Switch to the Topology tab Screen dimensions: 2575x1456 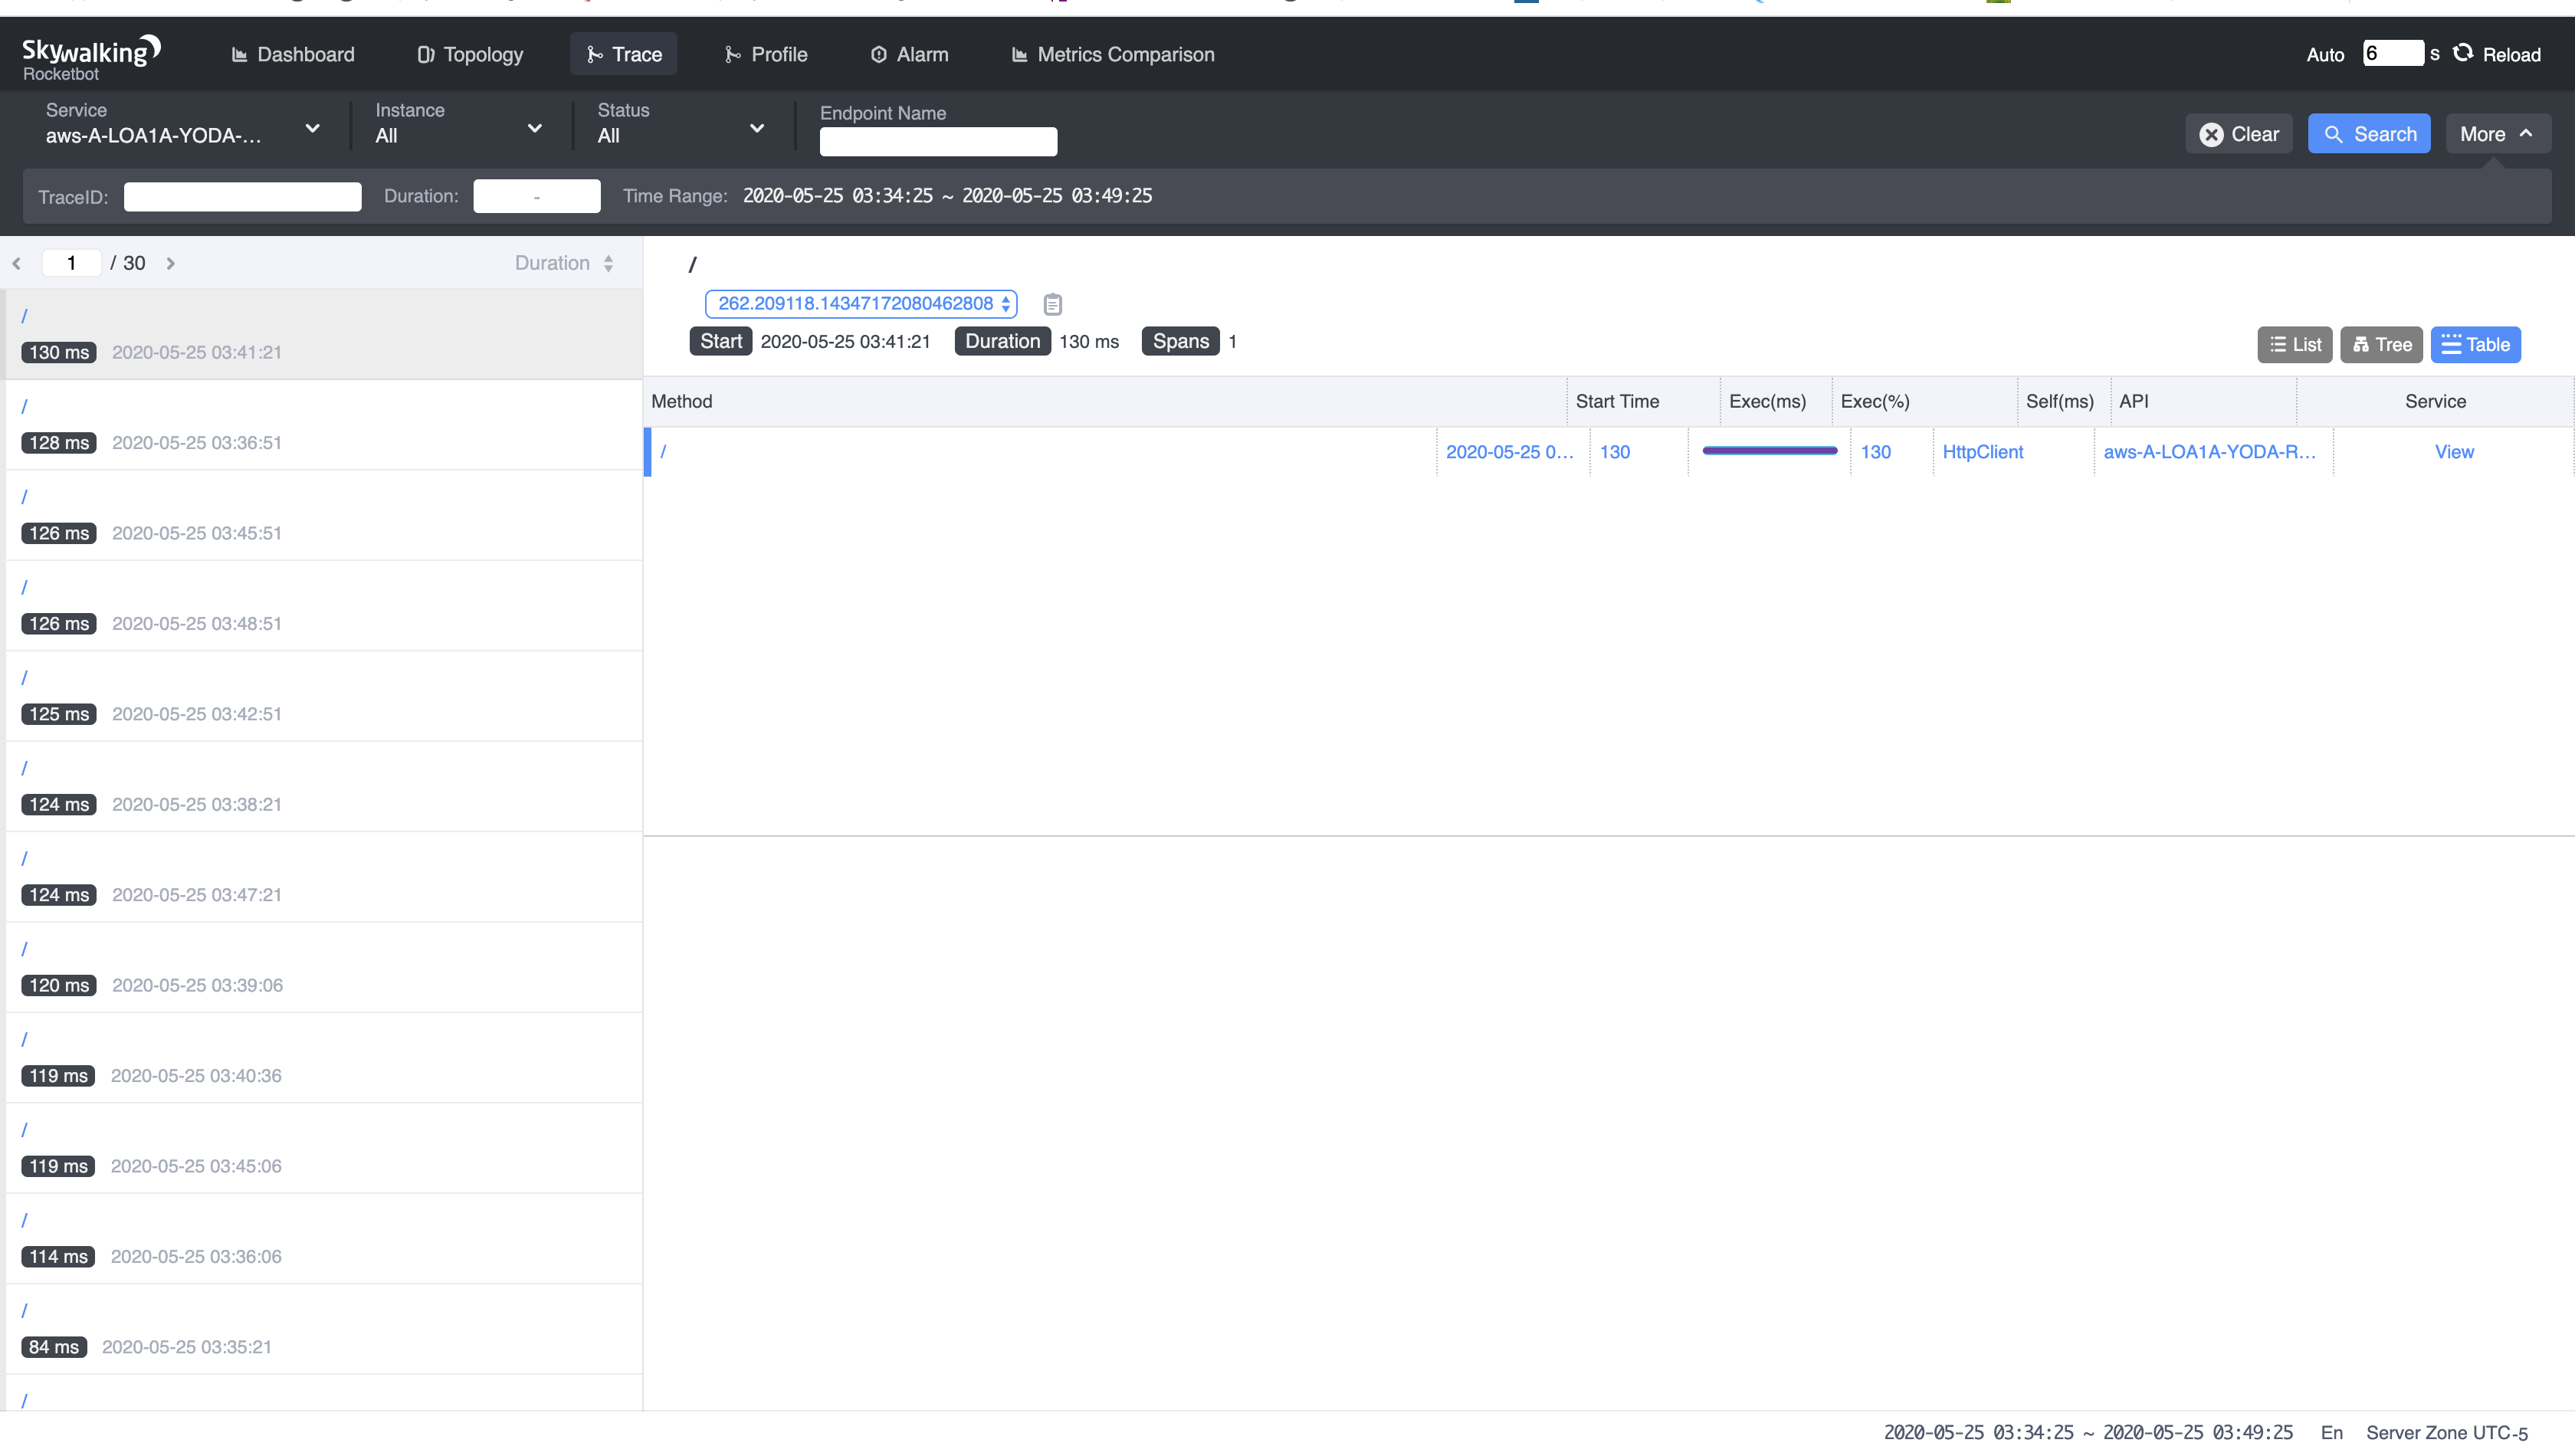469,55
